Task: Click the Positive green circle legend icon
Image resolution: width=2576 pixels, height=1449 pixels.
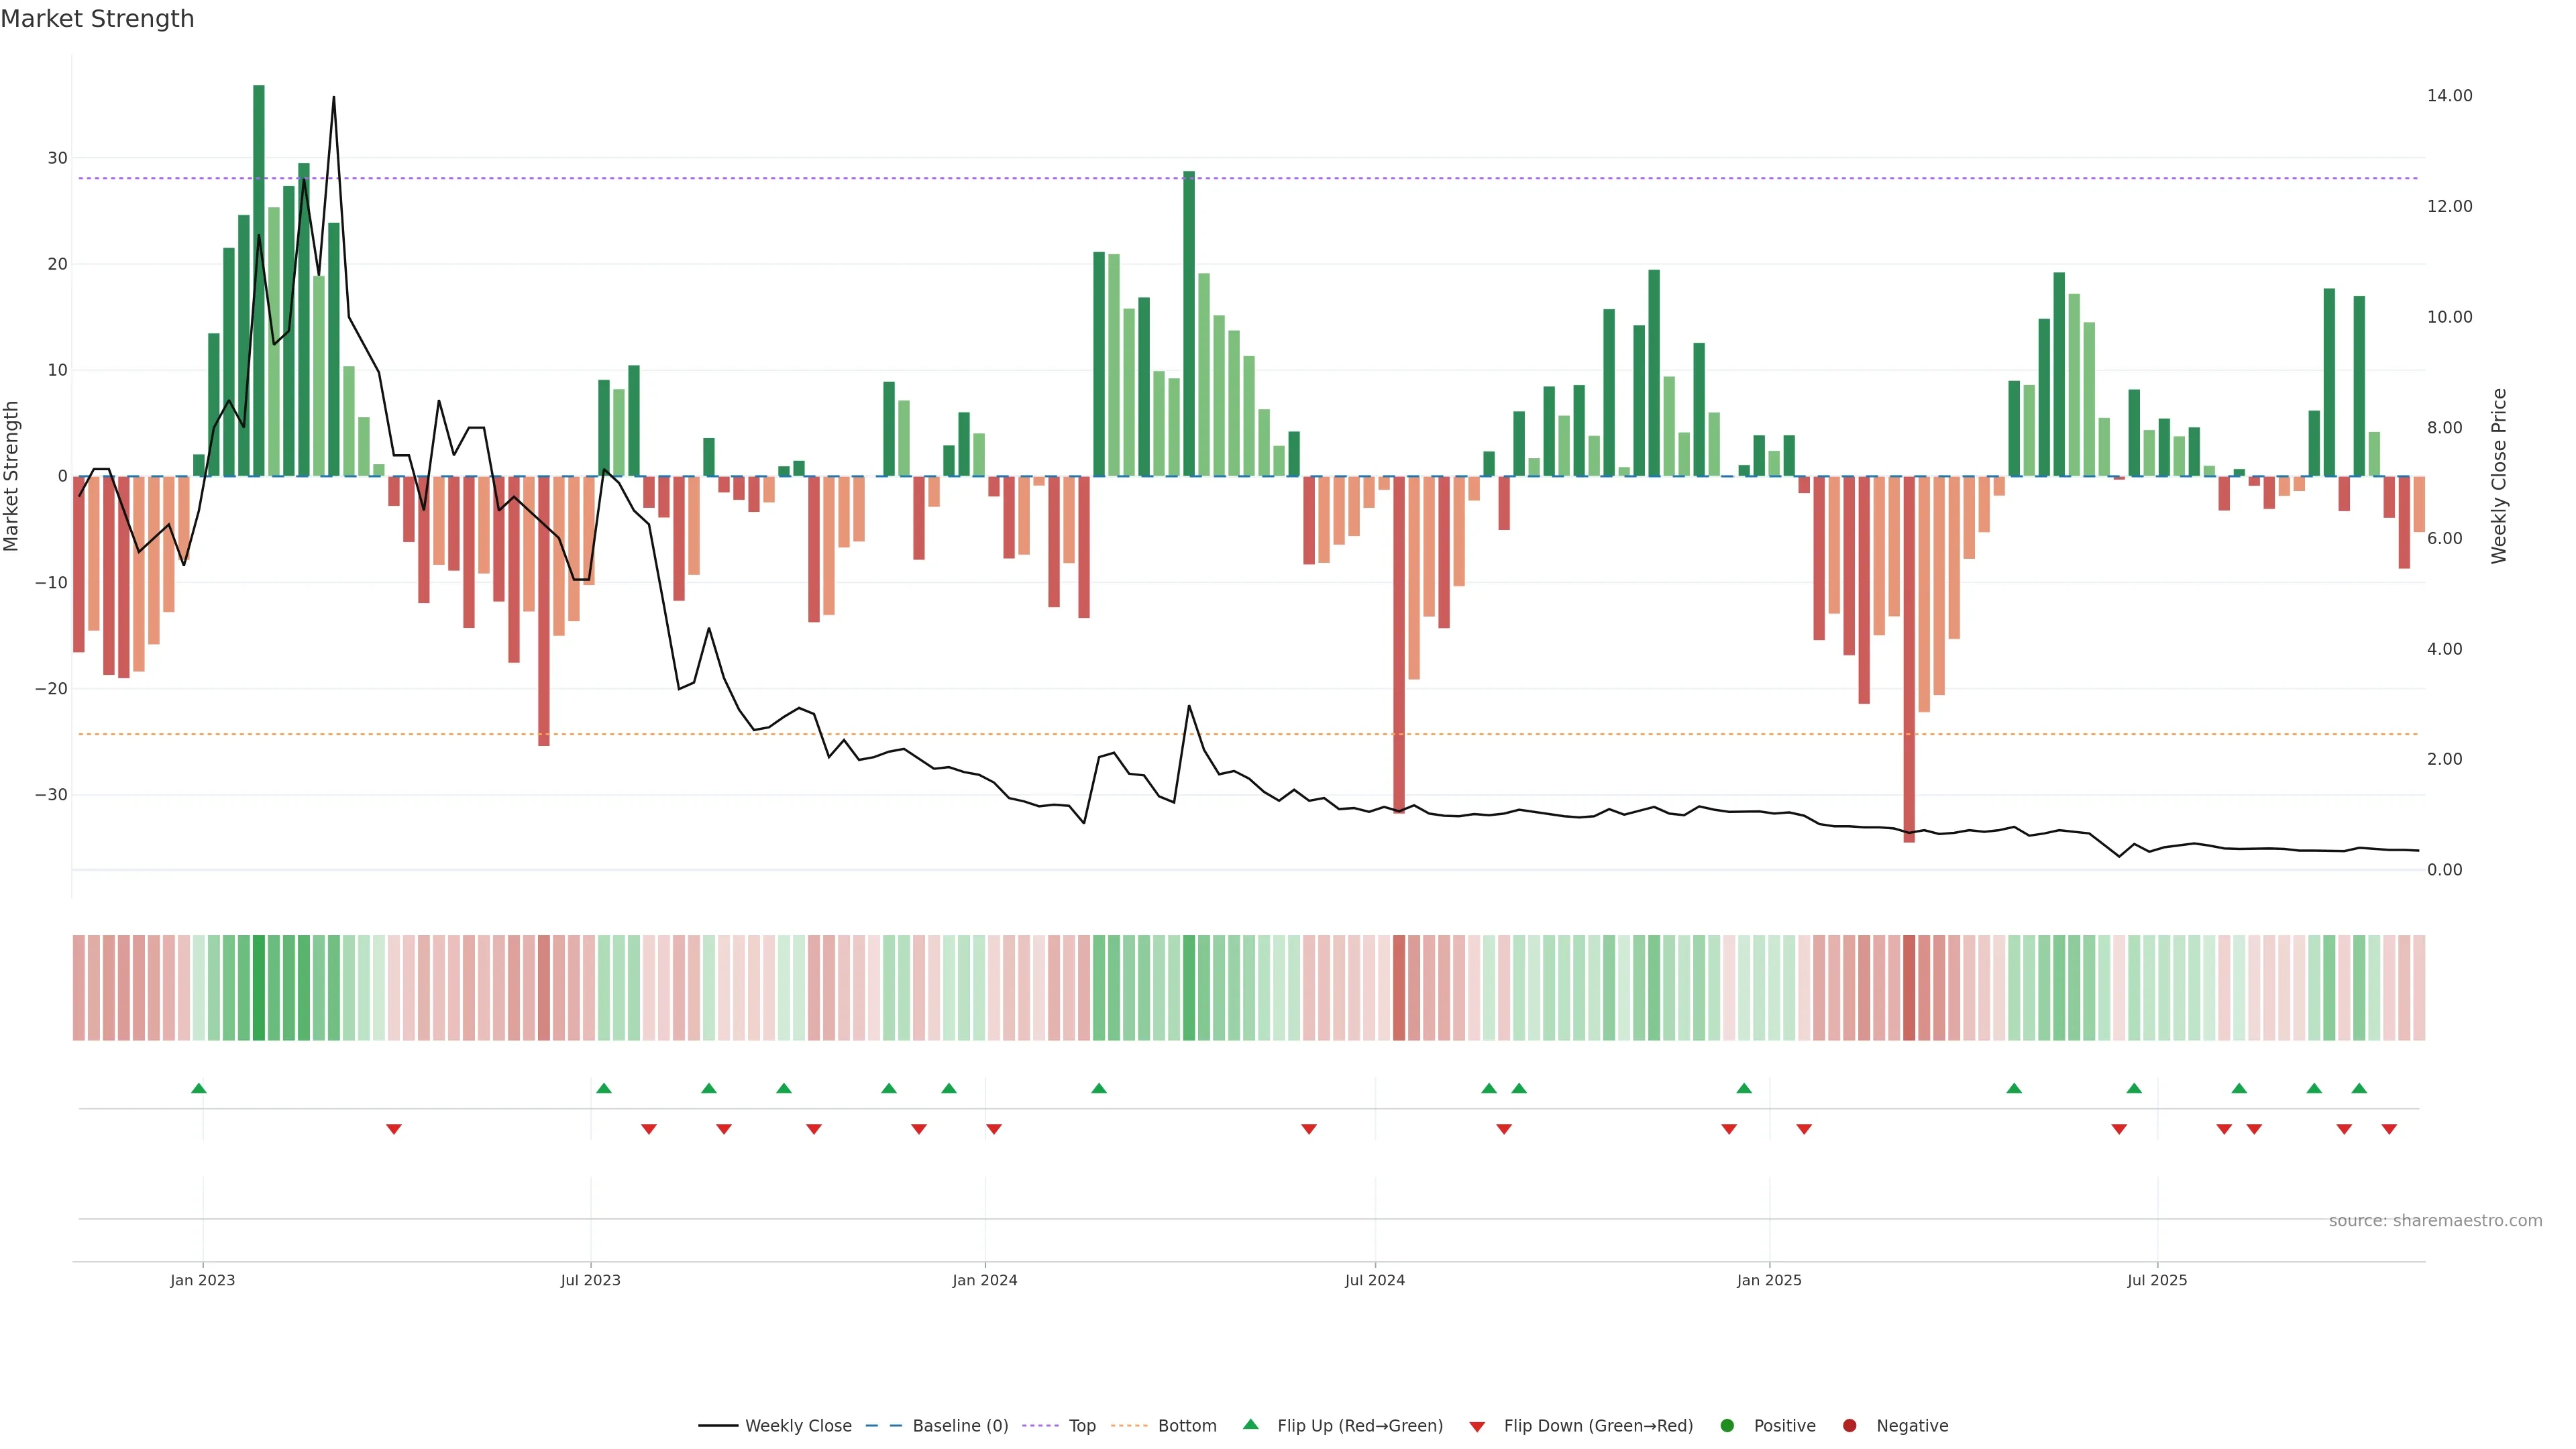Action: pos(1727,1426)
